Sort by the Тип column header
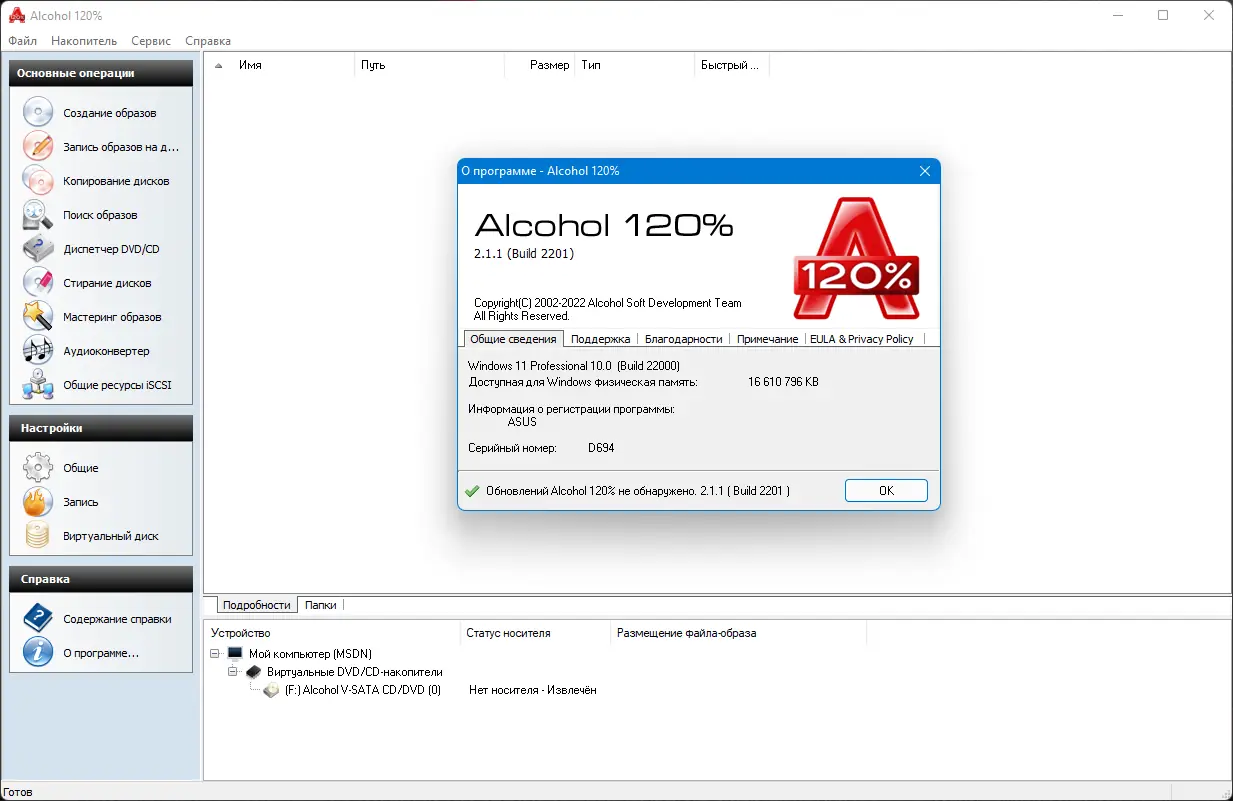The image size is (1233, 801). tap(634, 65)
